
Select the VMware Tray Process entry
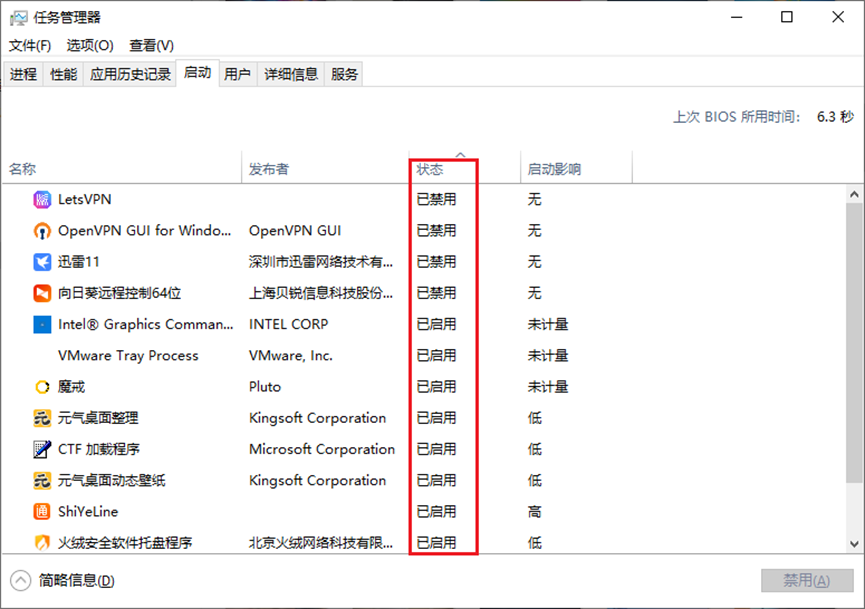128,356
